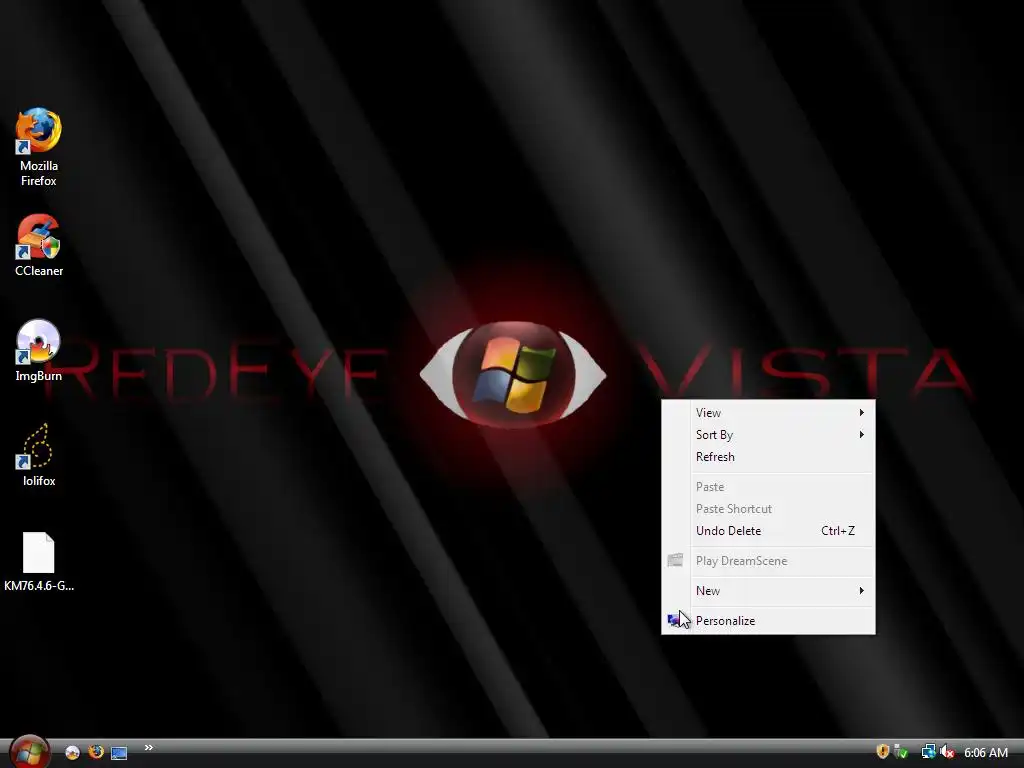The image size is (1024, 768).
Task: Choose Undo Delete in the context menu
Action: [x=769, y=531]
